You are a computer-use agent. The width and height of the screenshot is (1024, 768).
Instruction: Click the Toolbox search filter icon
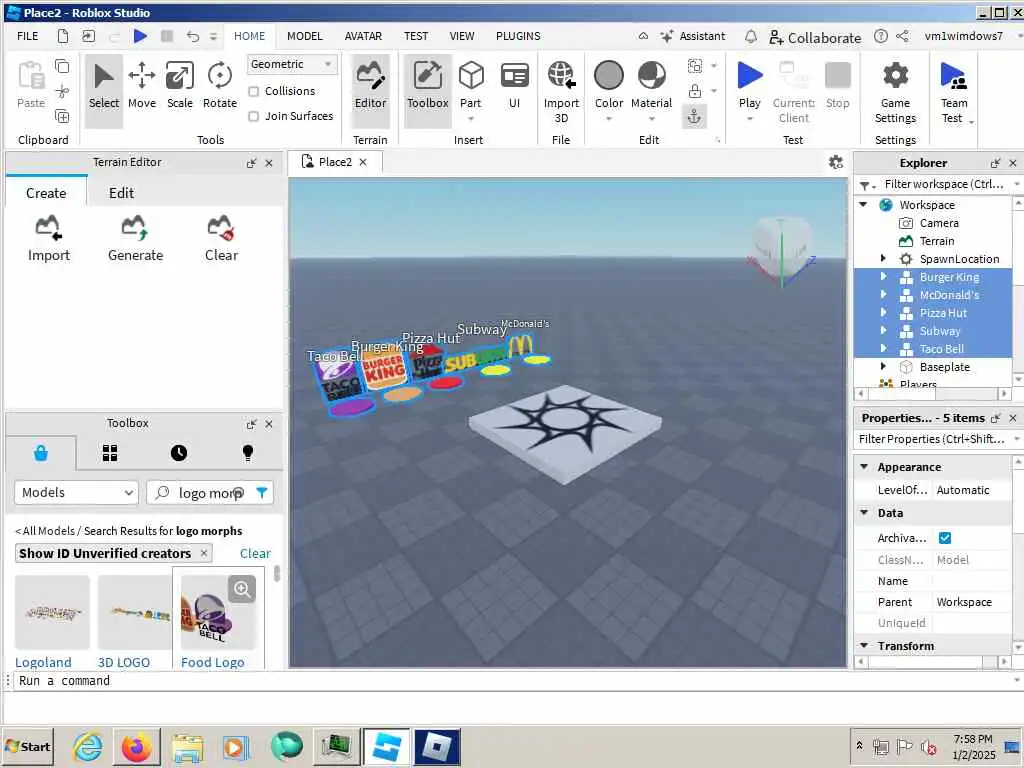click(x=262, y=492)
